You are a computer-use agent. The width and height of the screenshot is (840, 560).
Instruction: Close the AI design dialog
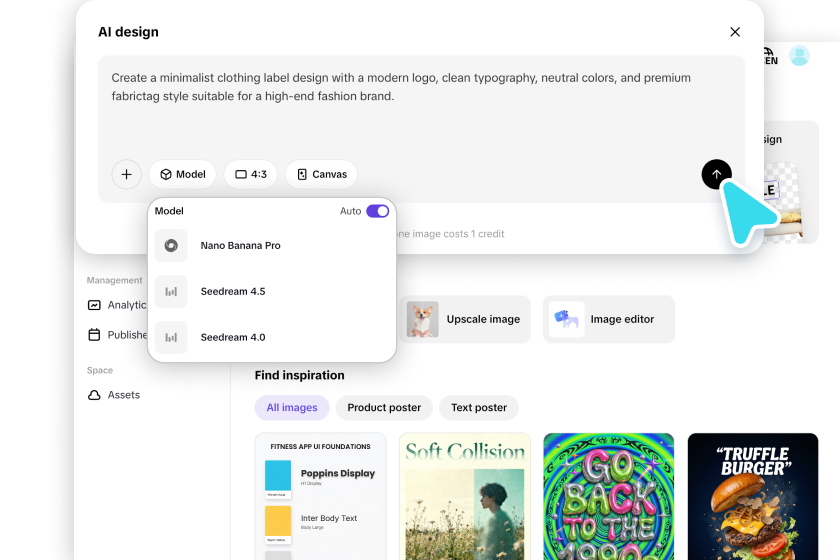pyautogui.click(x=735, y=32)
